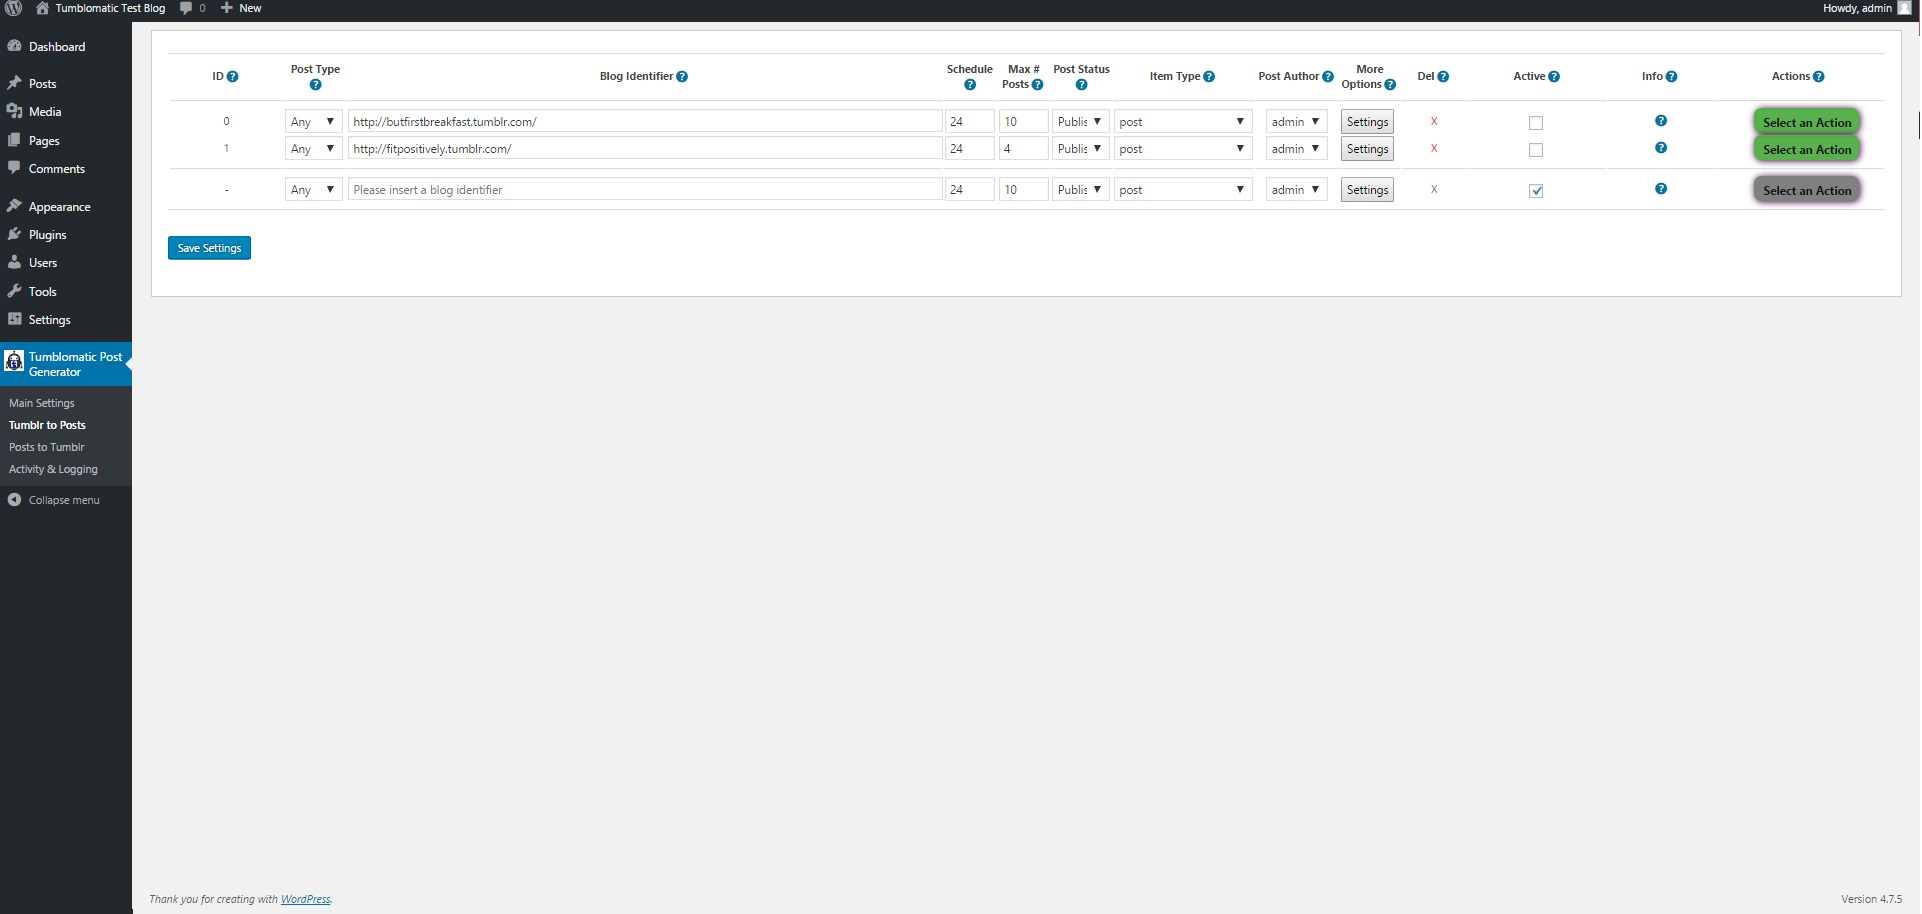This screenshot has width=1922, height=914.
Task: Click the Max # Posts help icon
Action: point(1038,85)
